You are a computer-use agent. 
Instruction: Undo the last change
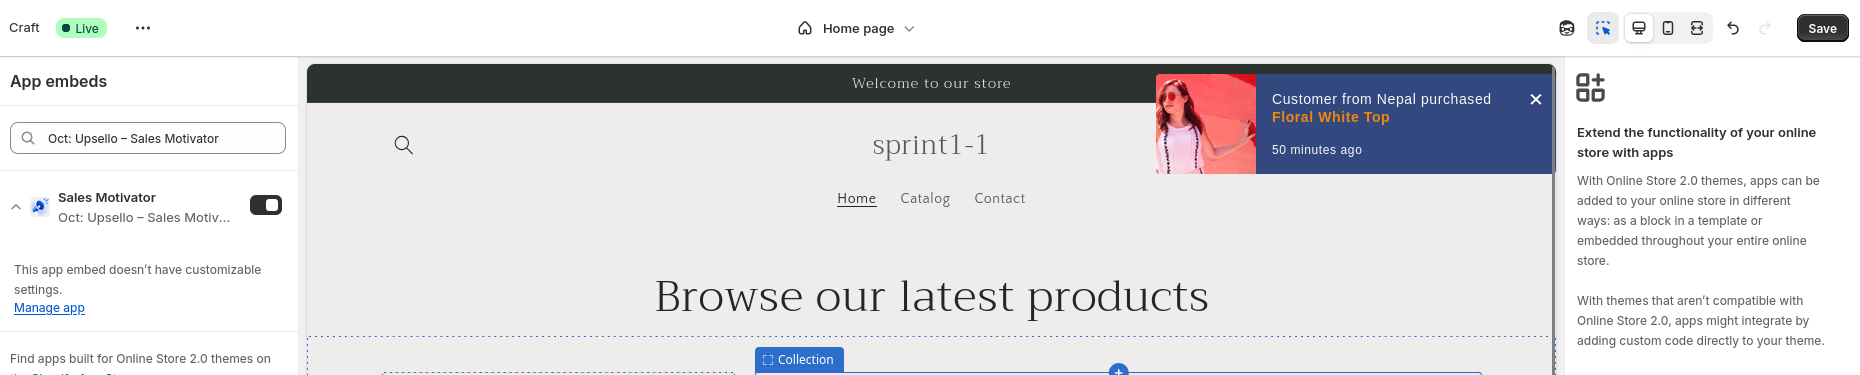point(1733,28)
